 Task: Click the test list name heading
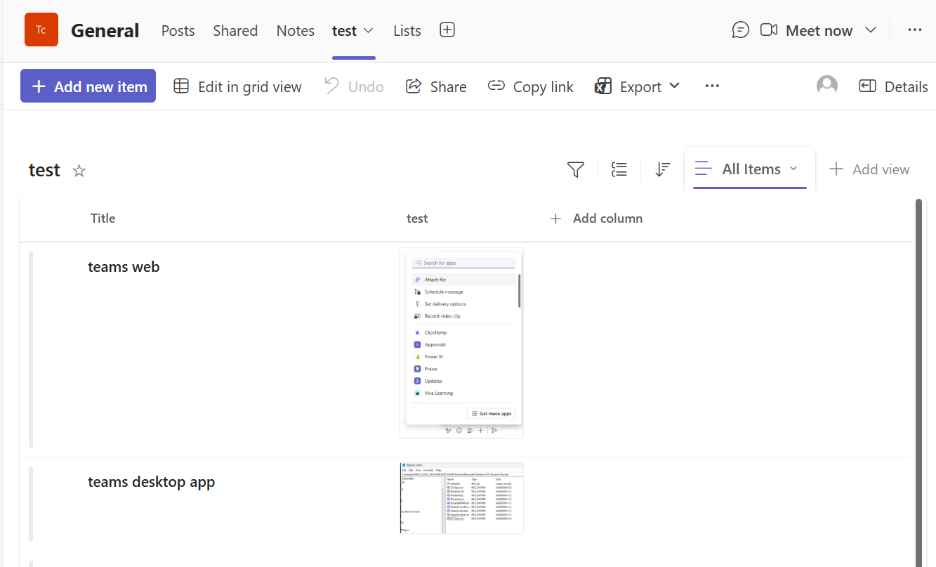pyautogui.click(x=44, y=171)
